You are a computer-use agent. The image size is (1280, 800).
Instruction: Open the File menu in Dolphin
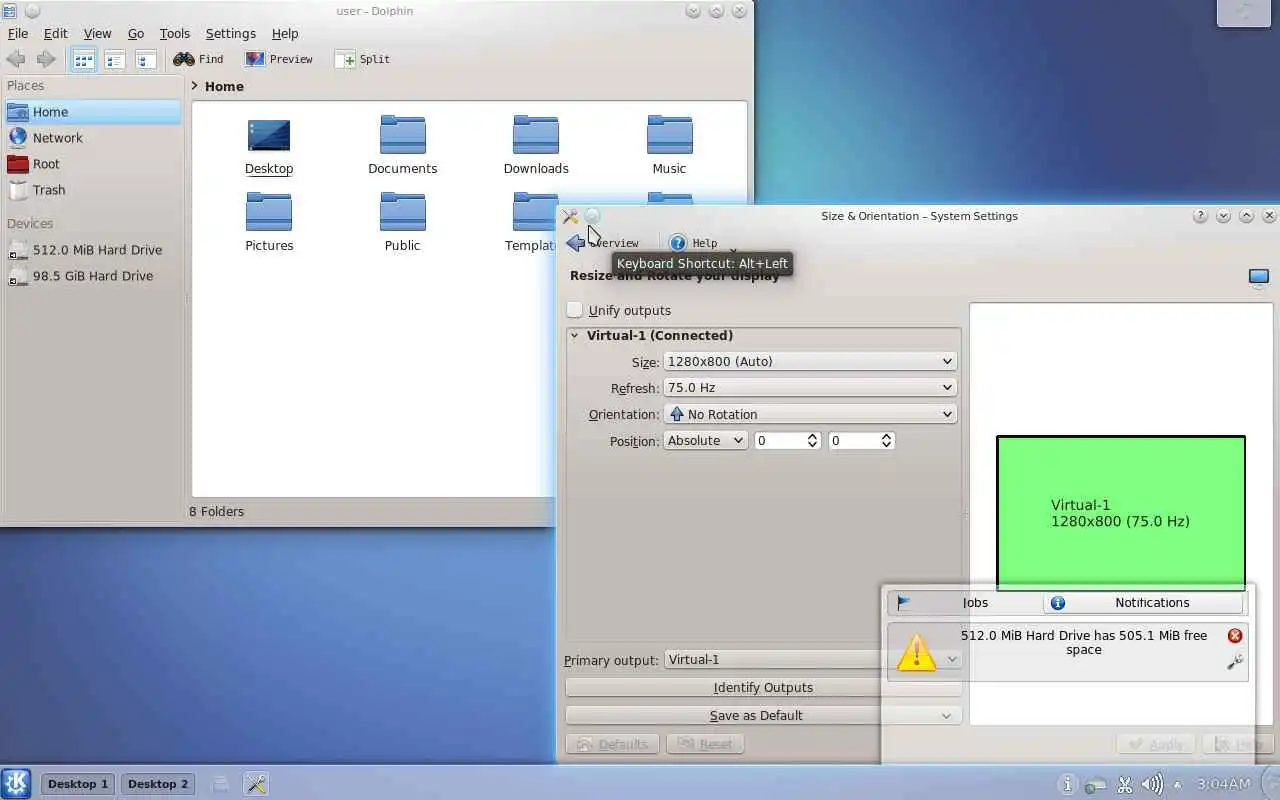click(x=18, y=33)
